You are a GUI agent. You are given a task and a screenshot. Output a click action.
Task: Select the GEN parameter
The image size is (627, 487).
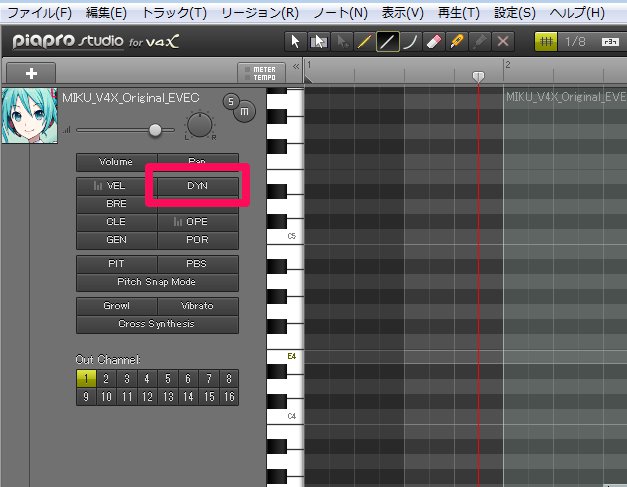click(116, 240)
